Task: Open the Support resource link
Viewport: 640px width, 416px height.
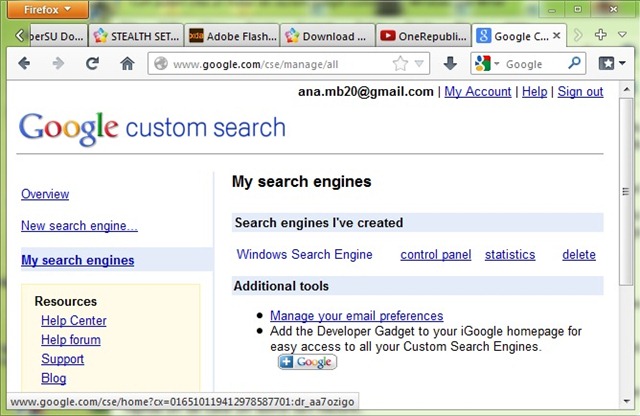Action: [x=62, y=359]
